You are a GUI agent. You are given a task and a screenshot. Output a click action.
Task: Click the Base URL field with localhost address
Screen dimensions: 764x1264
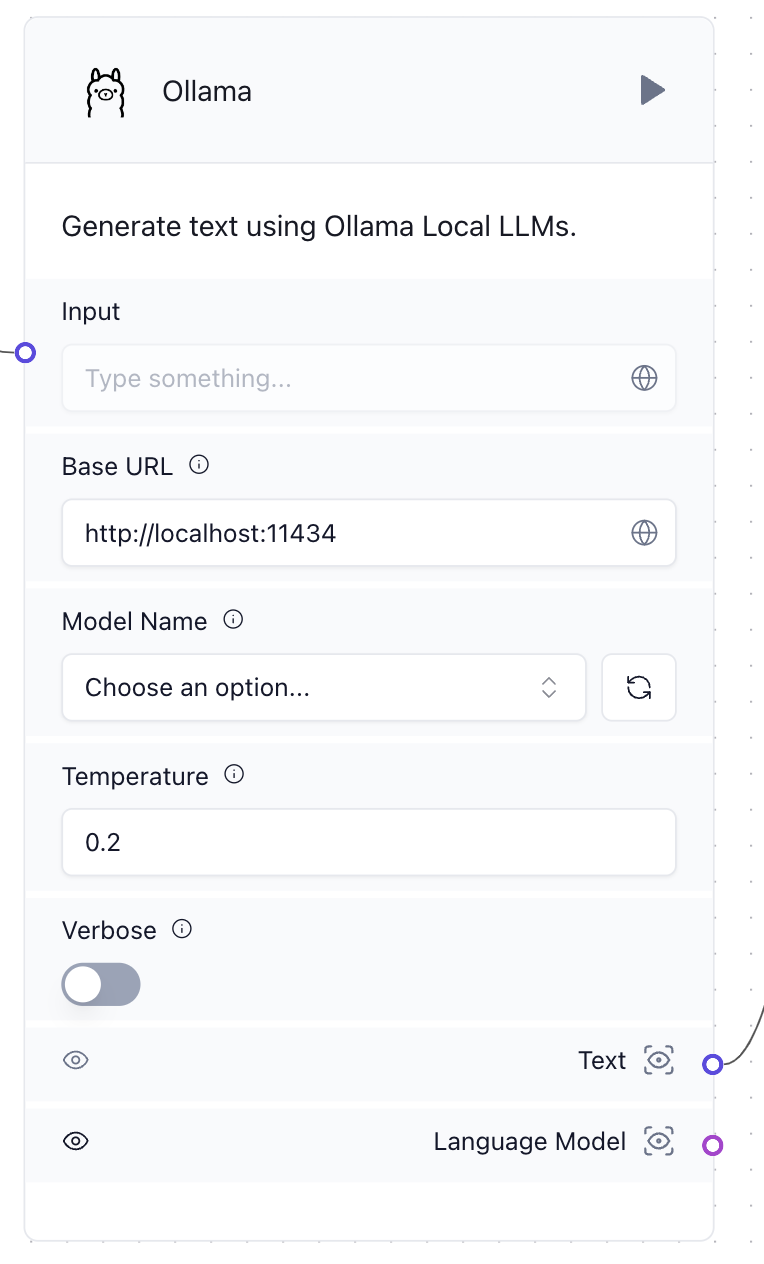coord(369,533)
